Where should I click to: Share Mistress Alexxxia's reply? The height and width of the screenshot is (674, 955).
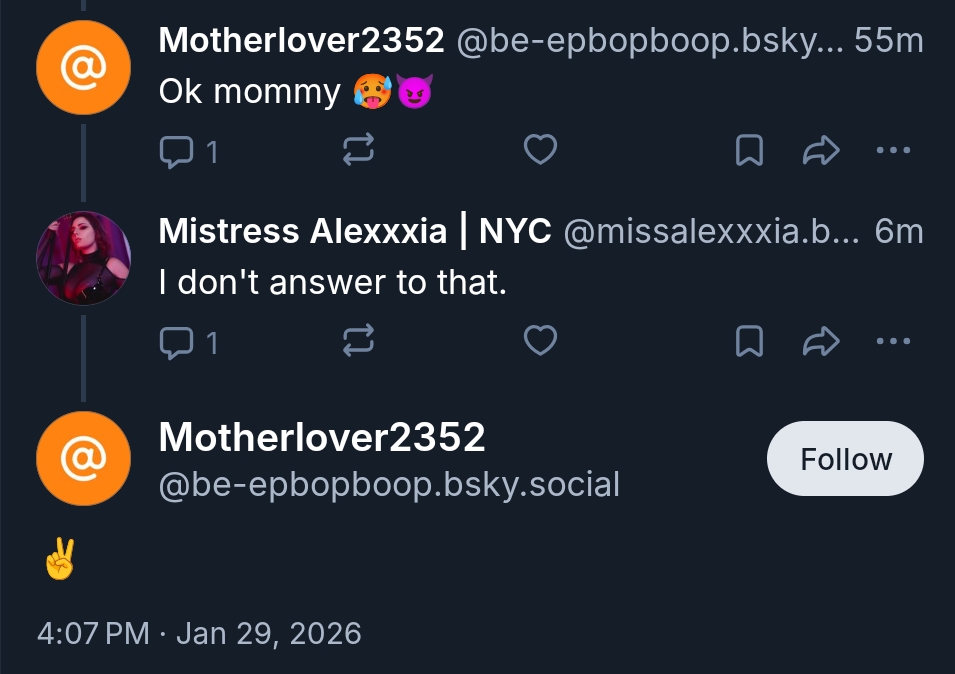[820, 343]
